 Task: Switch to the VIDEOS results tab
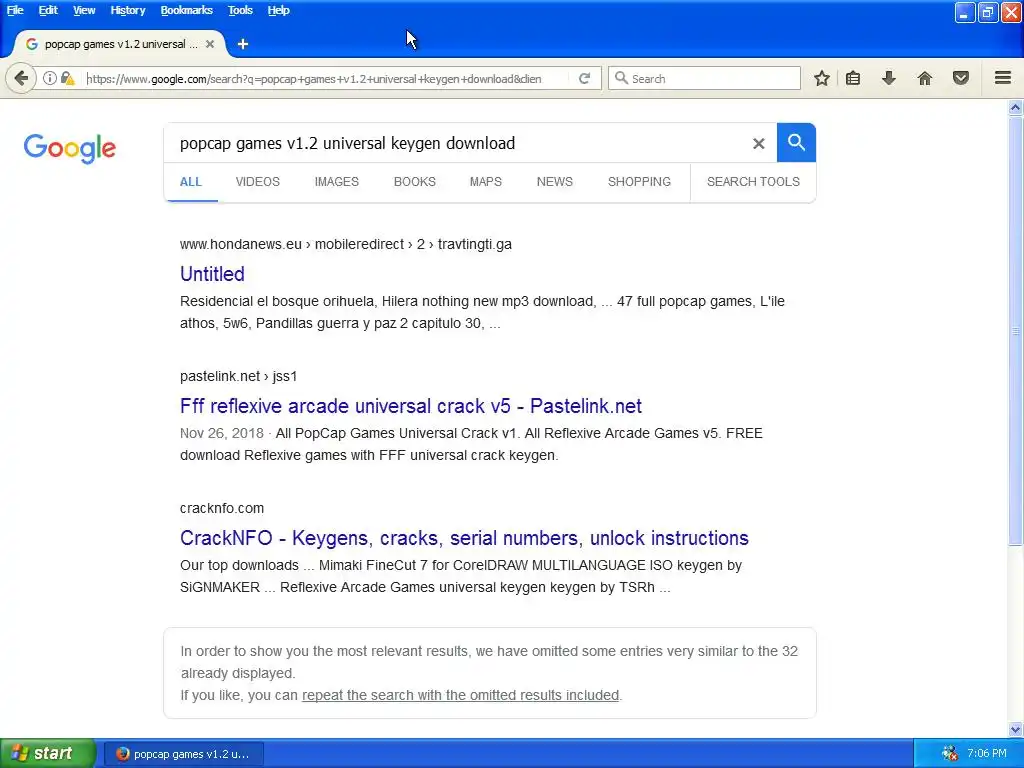[x=257, y=182]
